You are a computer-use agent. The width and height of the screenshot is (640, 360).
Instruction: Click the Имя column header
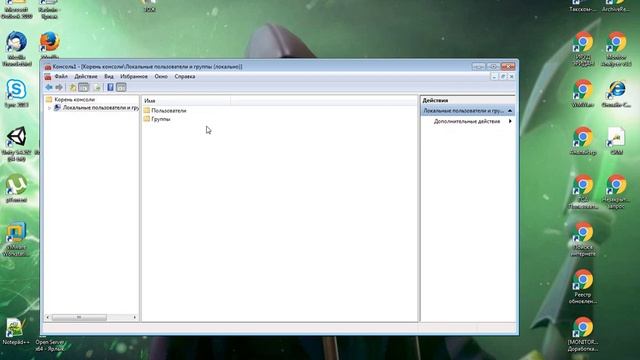tap(186, 100)
